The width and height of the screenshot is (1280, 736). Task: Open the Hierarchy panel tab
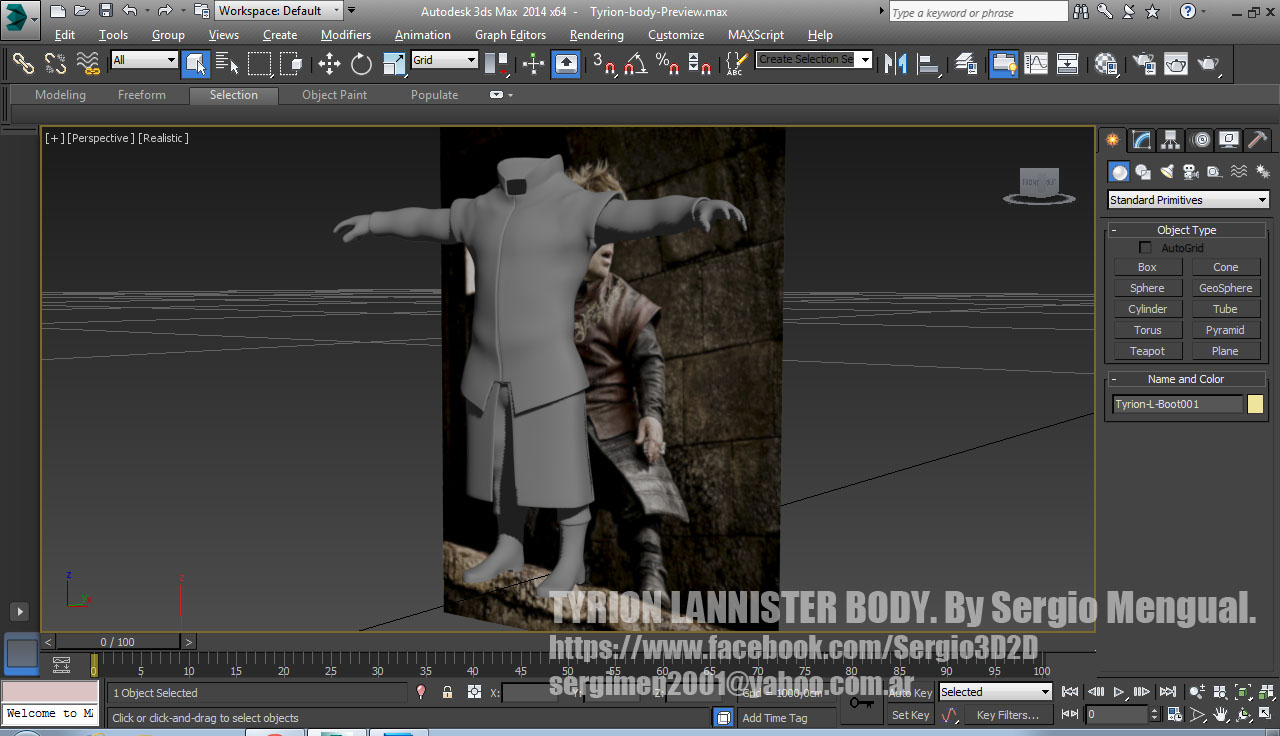click(x=1171, y=140)
